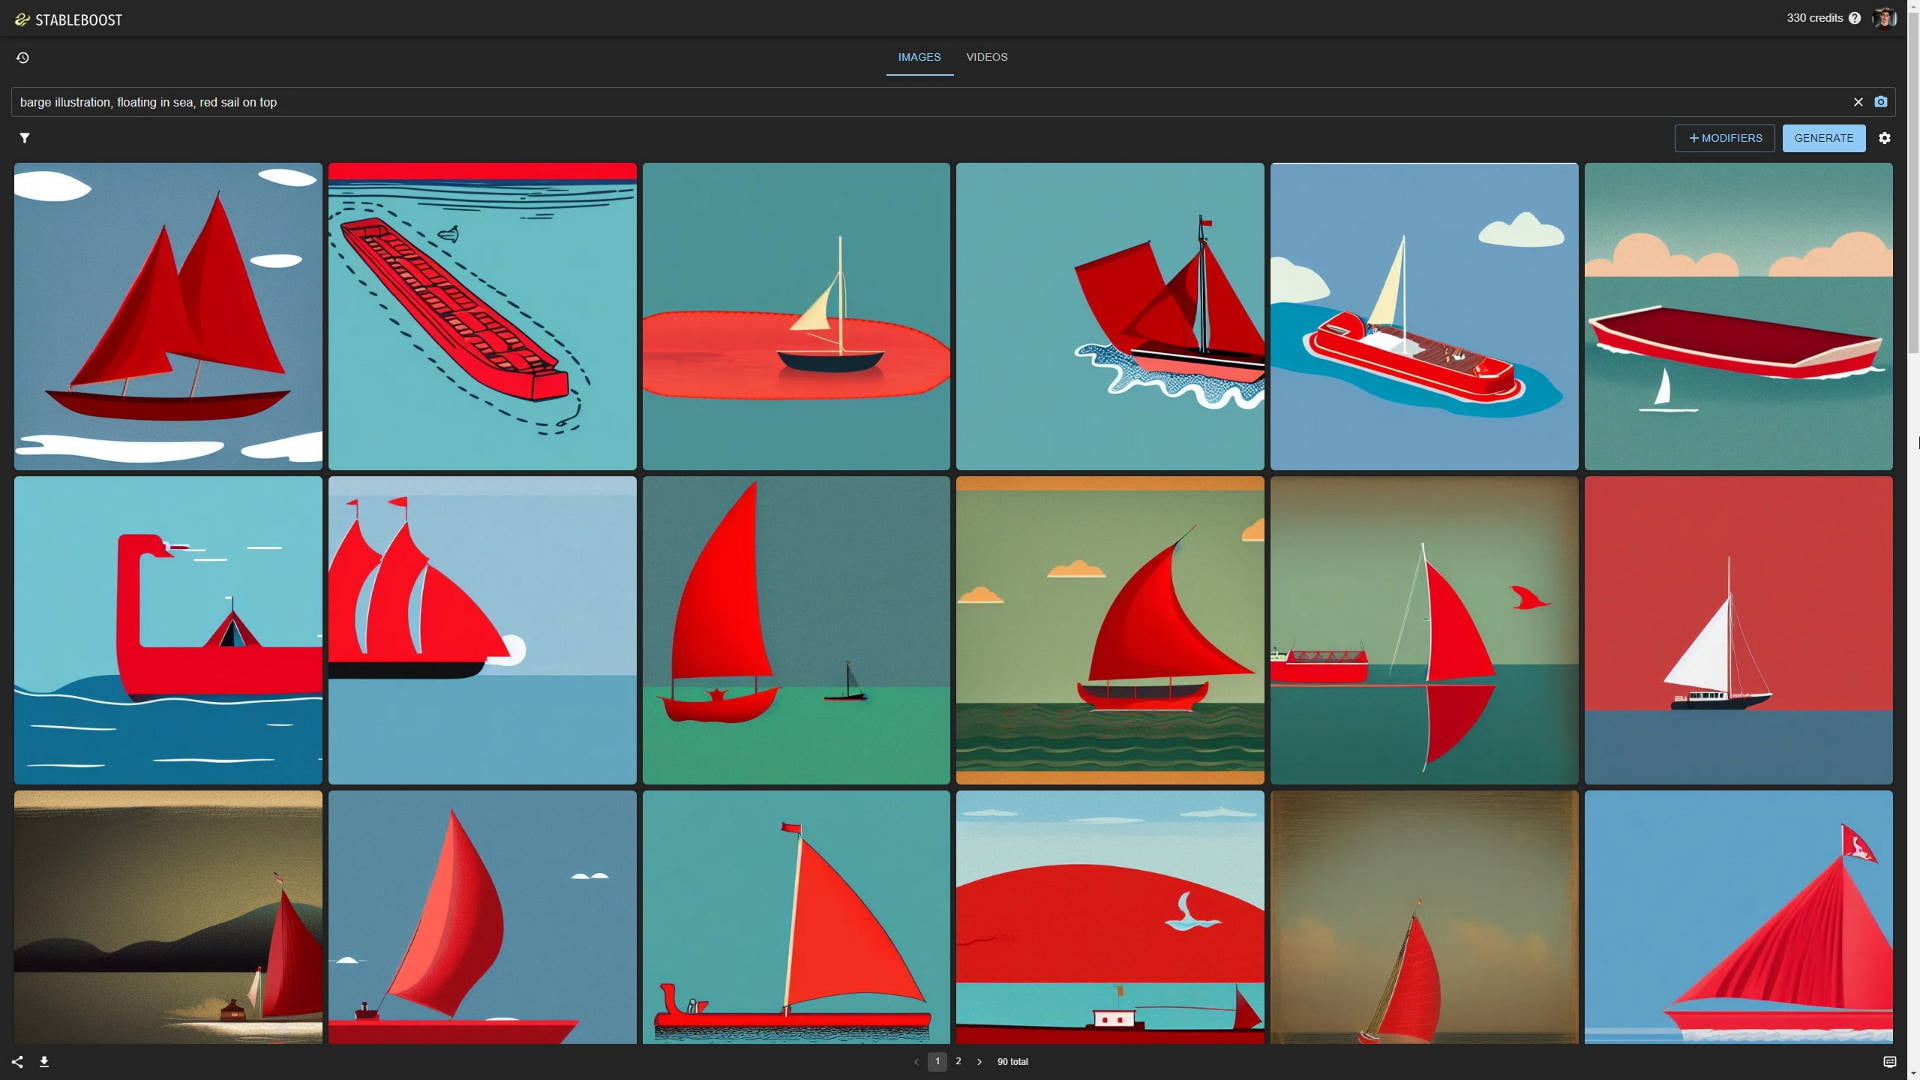Screen dimensions: 1920x1080
Task: Open the credits help question icon
Action: coord(1855,18)
